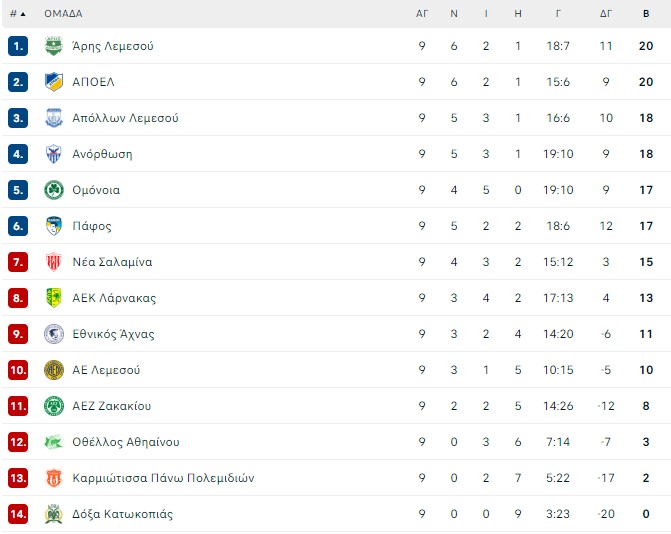Click the Δόξα Κατωκοπιάς team name
Screen dimensions: 671x534
tap(122, 514)
